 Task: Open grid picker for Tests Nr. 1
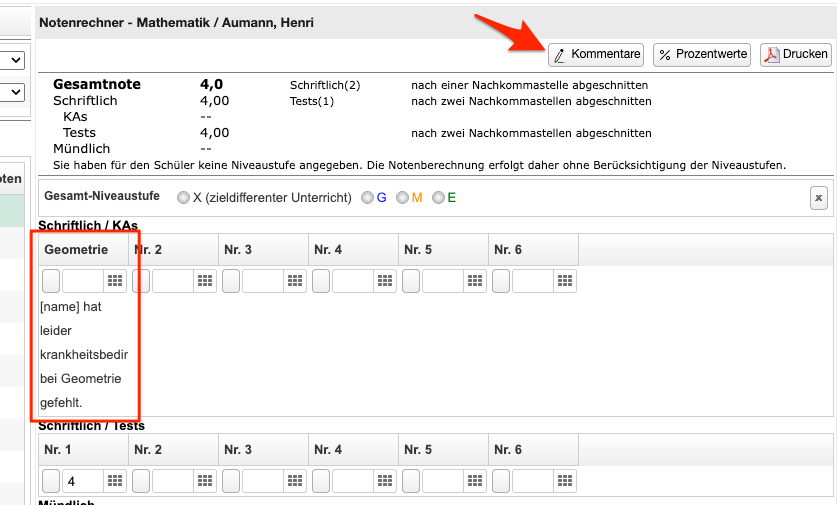coord(115,481)
